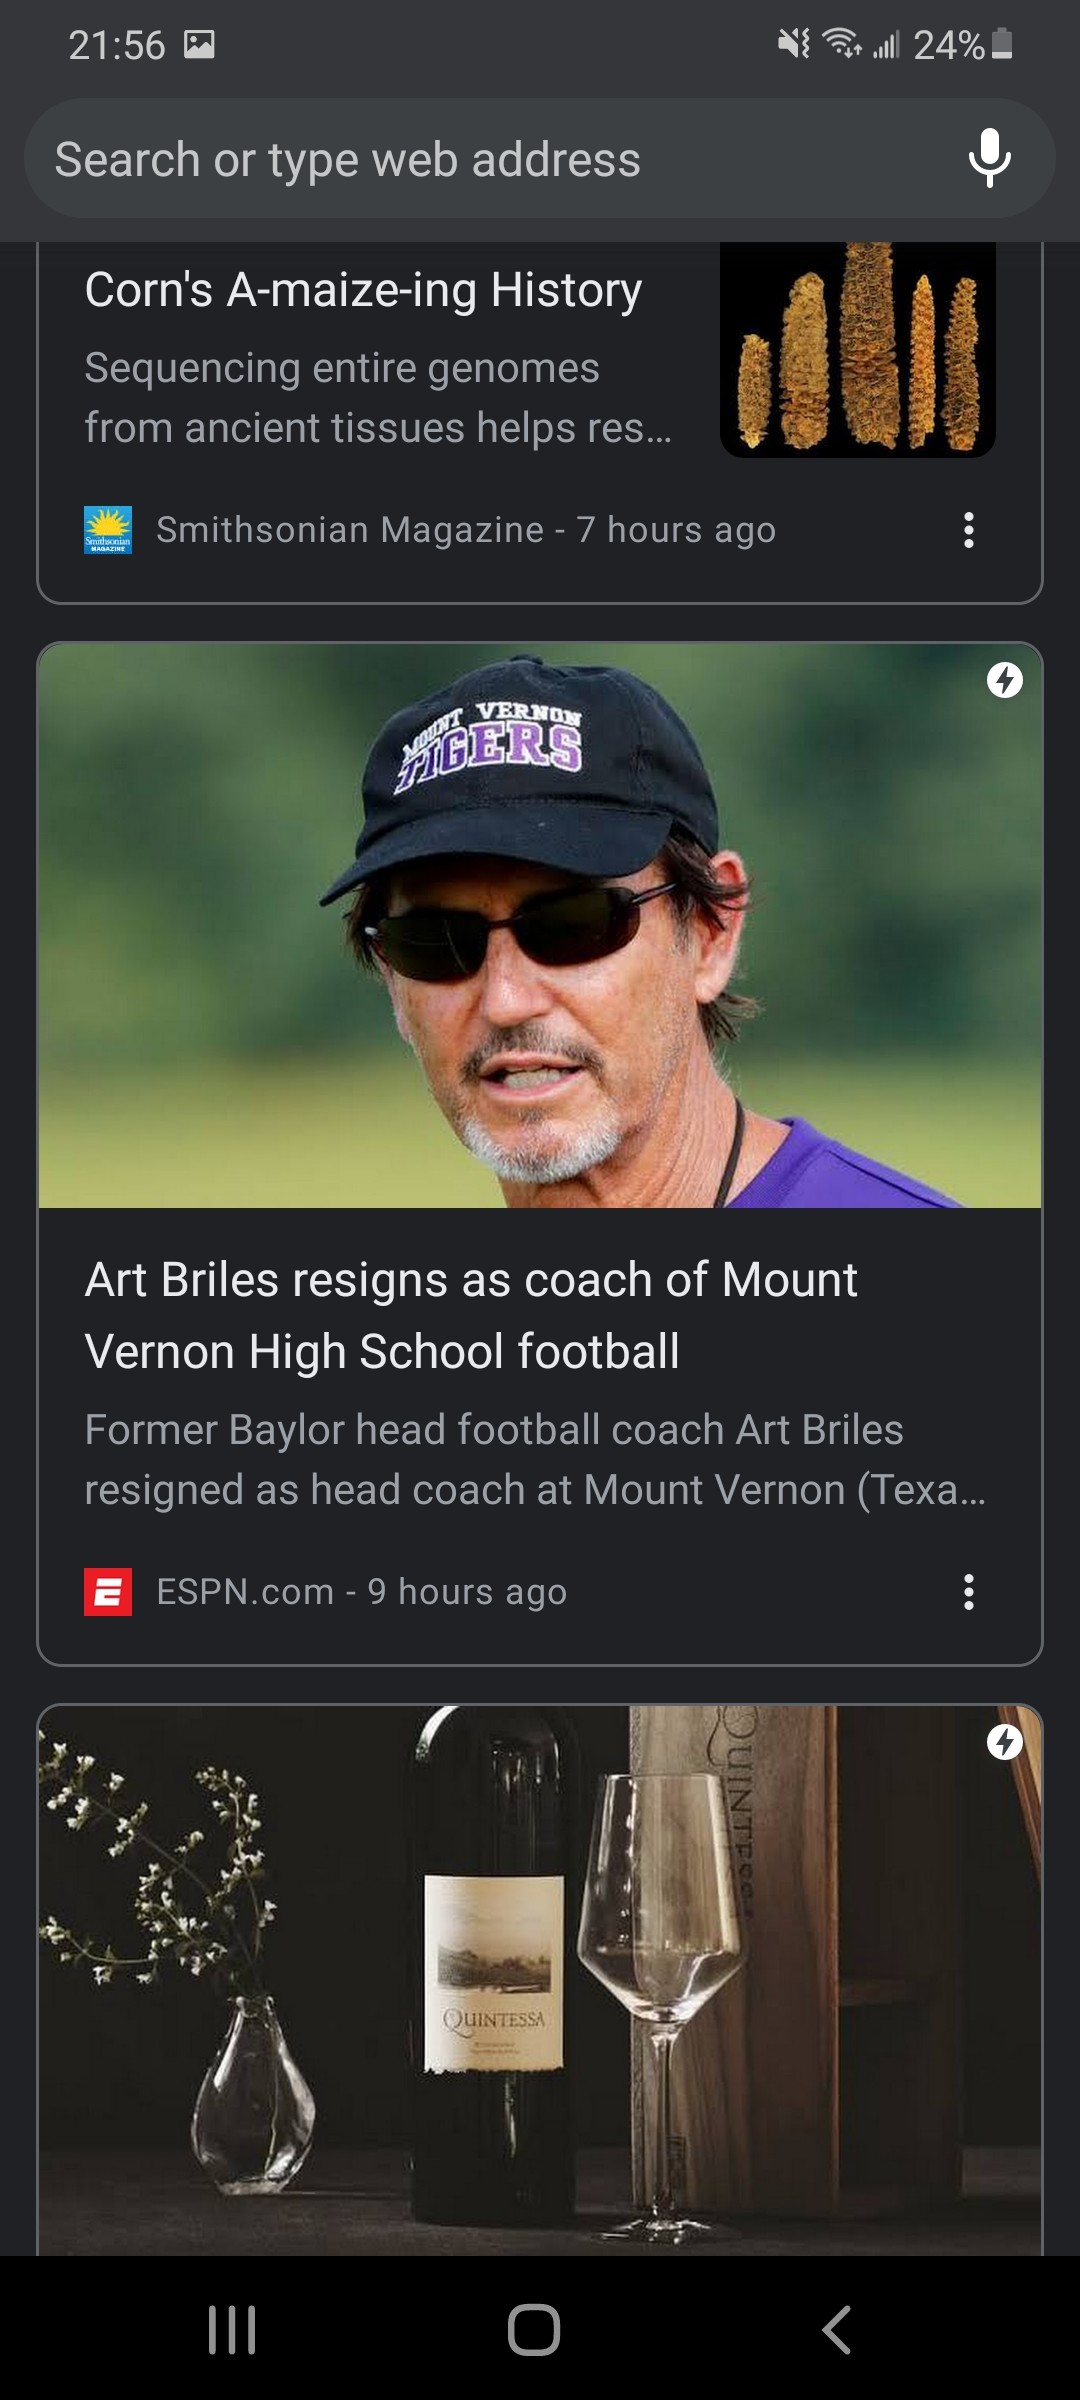The width and height of the screenshot is (1080, 2400).
Task: Tap the ESPN logo icon
Action: [x=108, y=1591]
